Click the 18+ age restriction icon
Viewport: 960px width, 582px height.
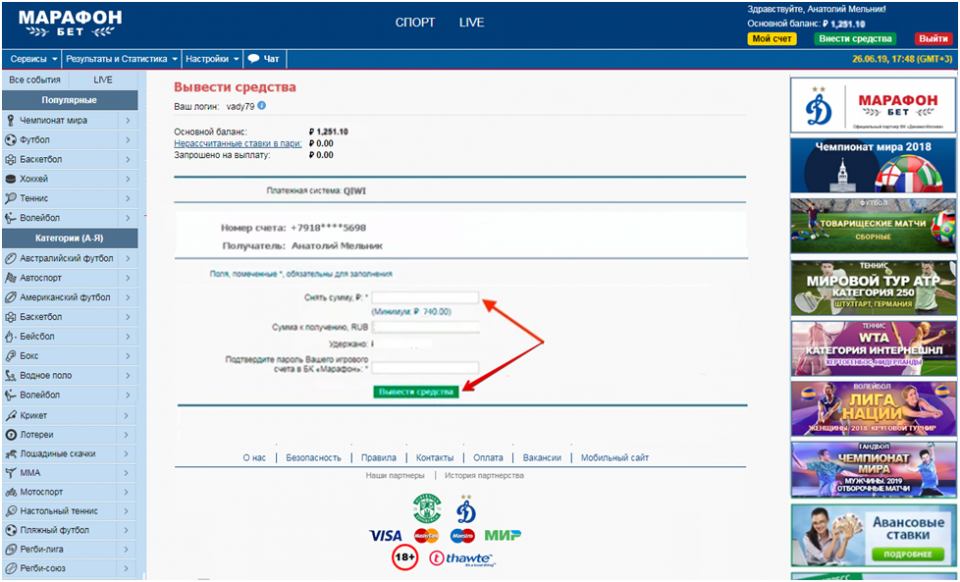tap(405, 557)
